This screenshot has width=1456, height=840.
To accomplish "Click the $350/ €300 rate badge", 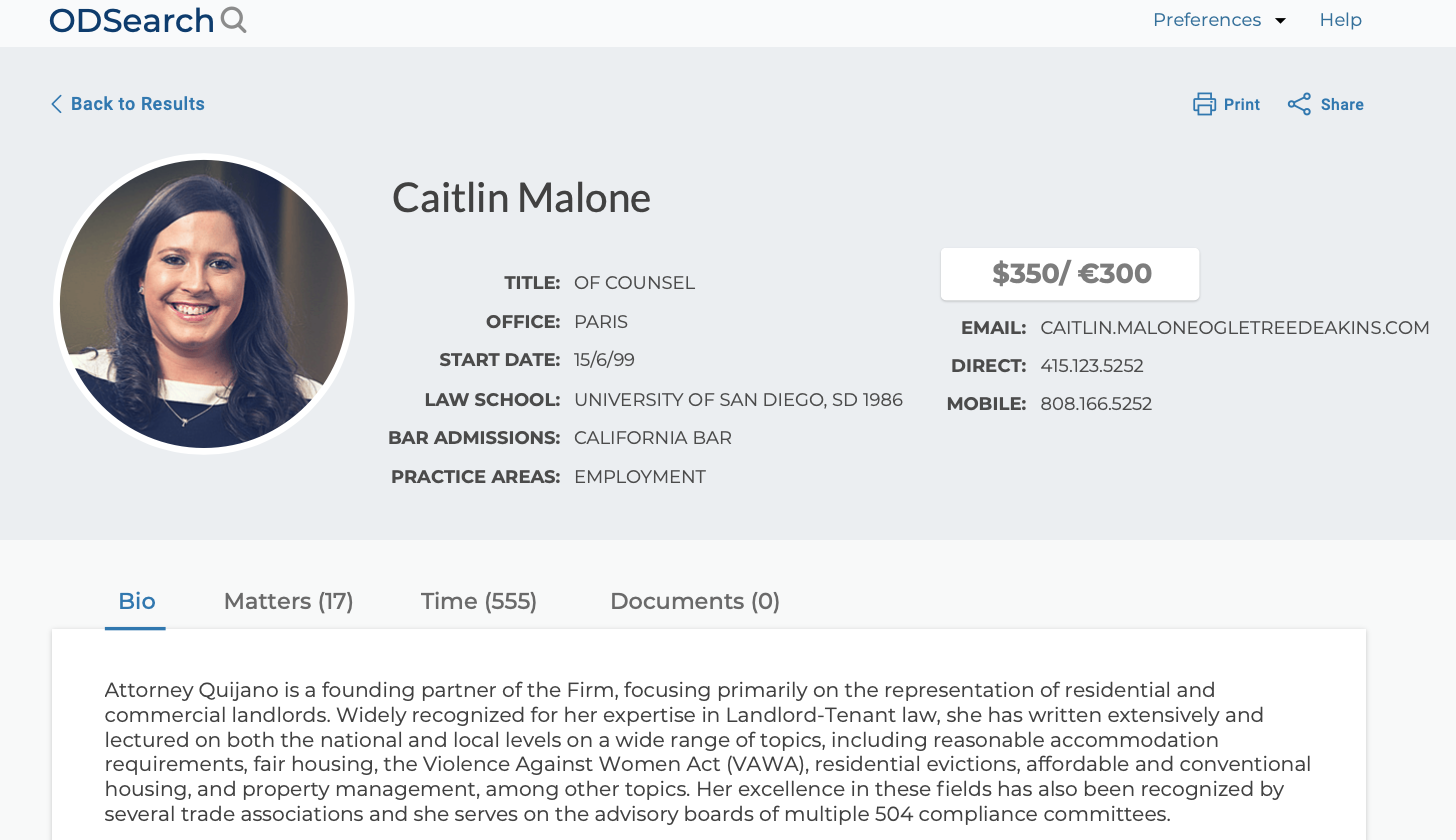I will click(1070, 273).
